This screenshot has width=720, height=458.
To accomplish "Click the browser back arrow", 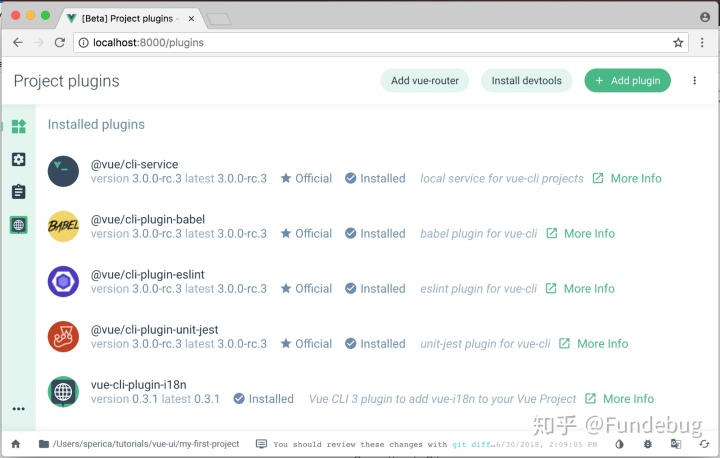I will click(17, 42).
